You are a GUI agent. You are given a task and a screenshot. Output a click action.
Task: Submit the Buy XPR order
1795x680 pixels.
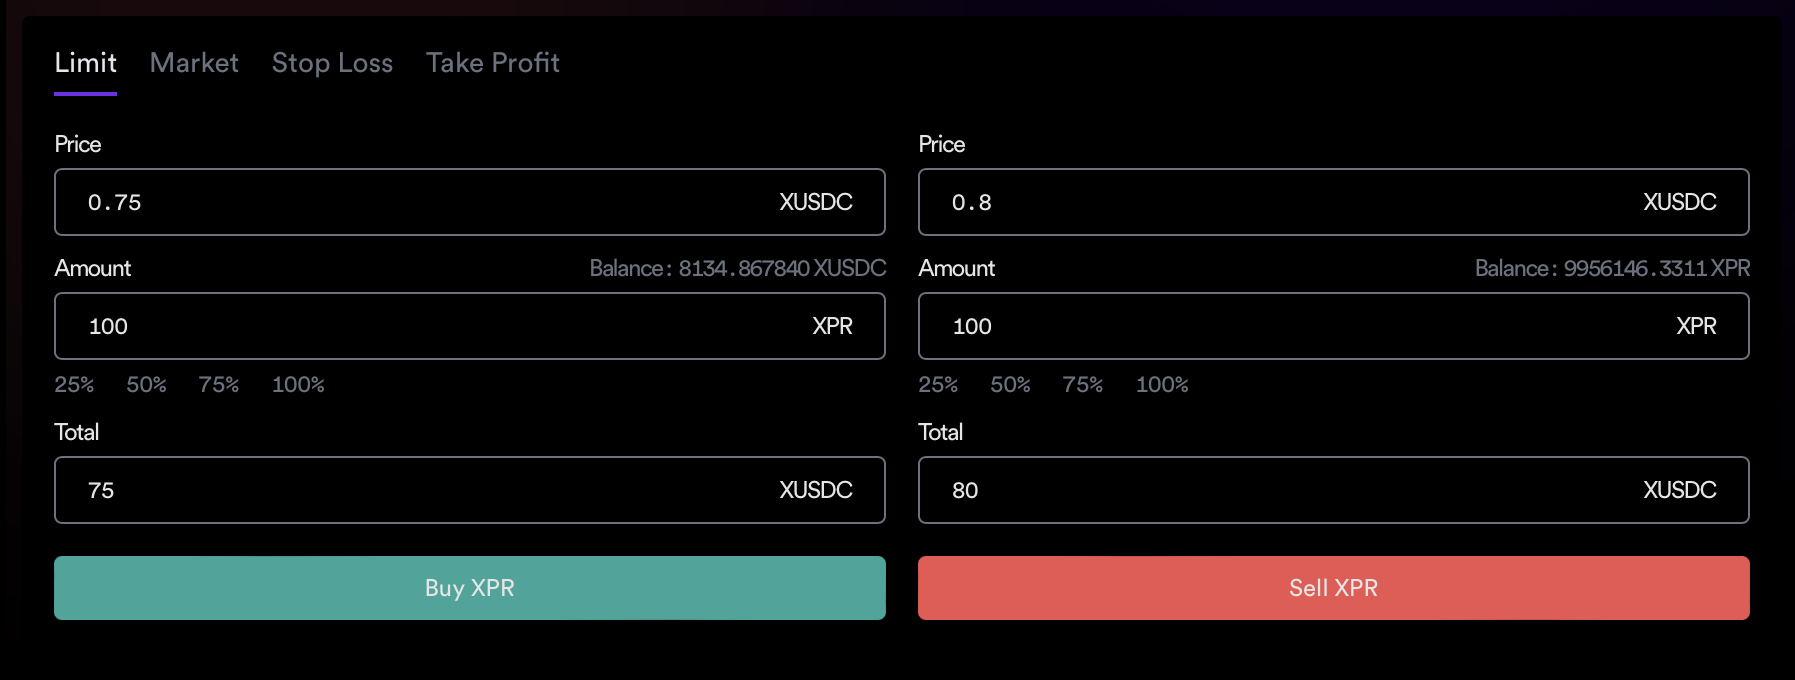point(470,588)
